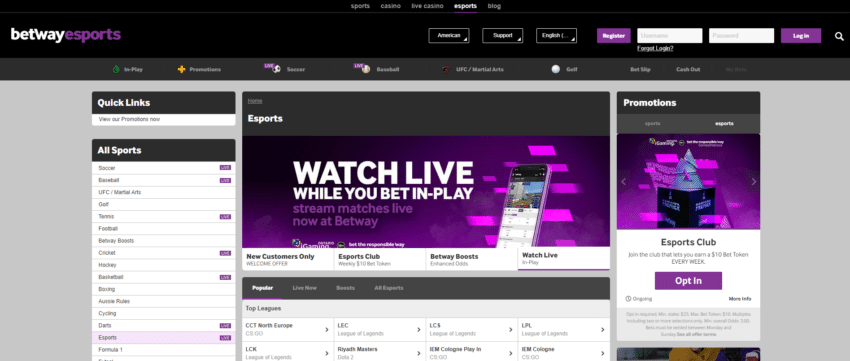Click the UFC / Martial Arts icon
Viewport: 850px width, 361px height.
pos(446,69)
